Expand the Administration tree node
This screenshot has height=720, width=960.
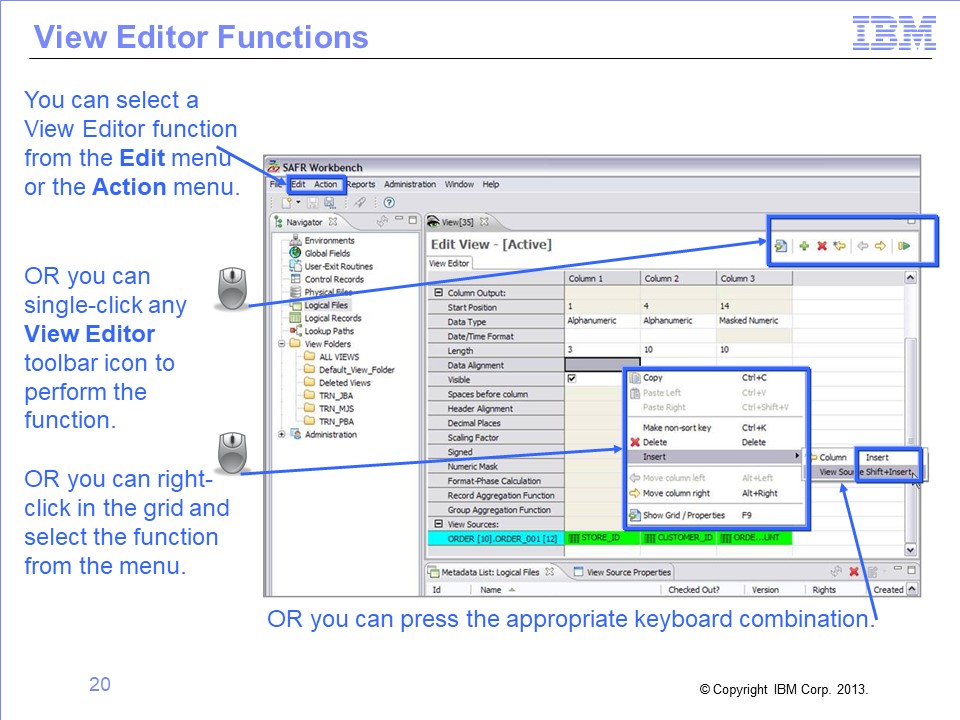[x=282, y=434]
